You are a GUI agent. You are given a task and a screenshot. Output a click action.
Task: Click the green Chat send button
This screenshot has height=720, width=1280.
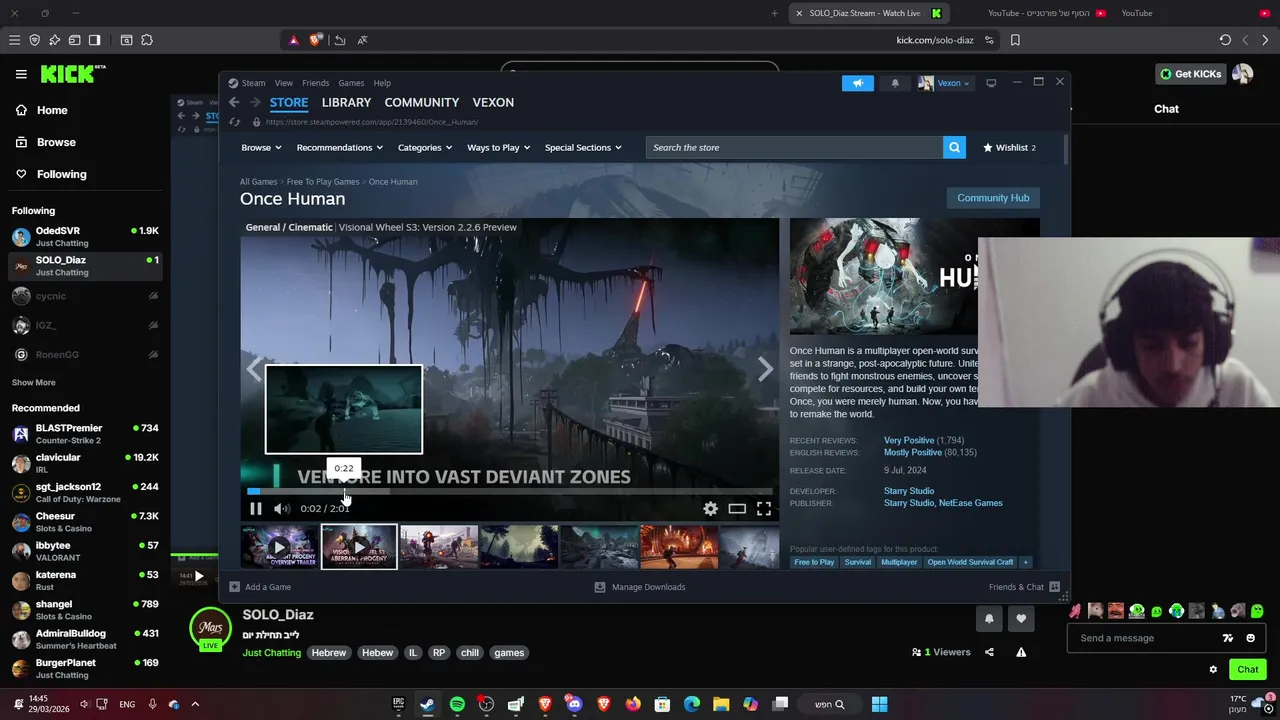click(x=1248, y=669)
